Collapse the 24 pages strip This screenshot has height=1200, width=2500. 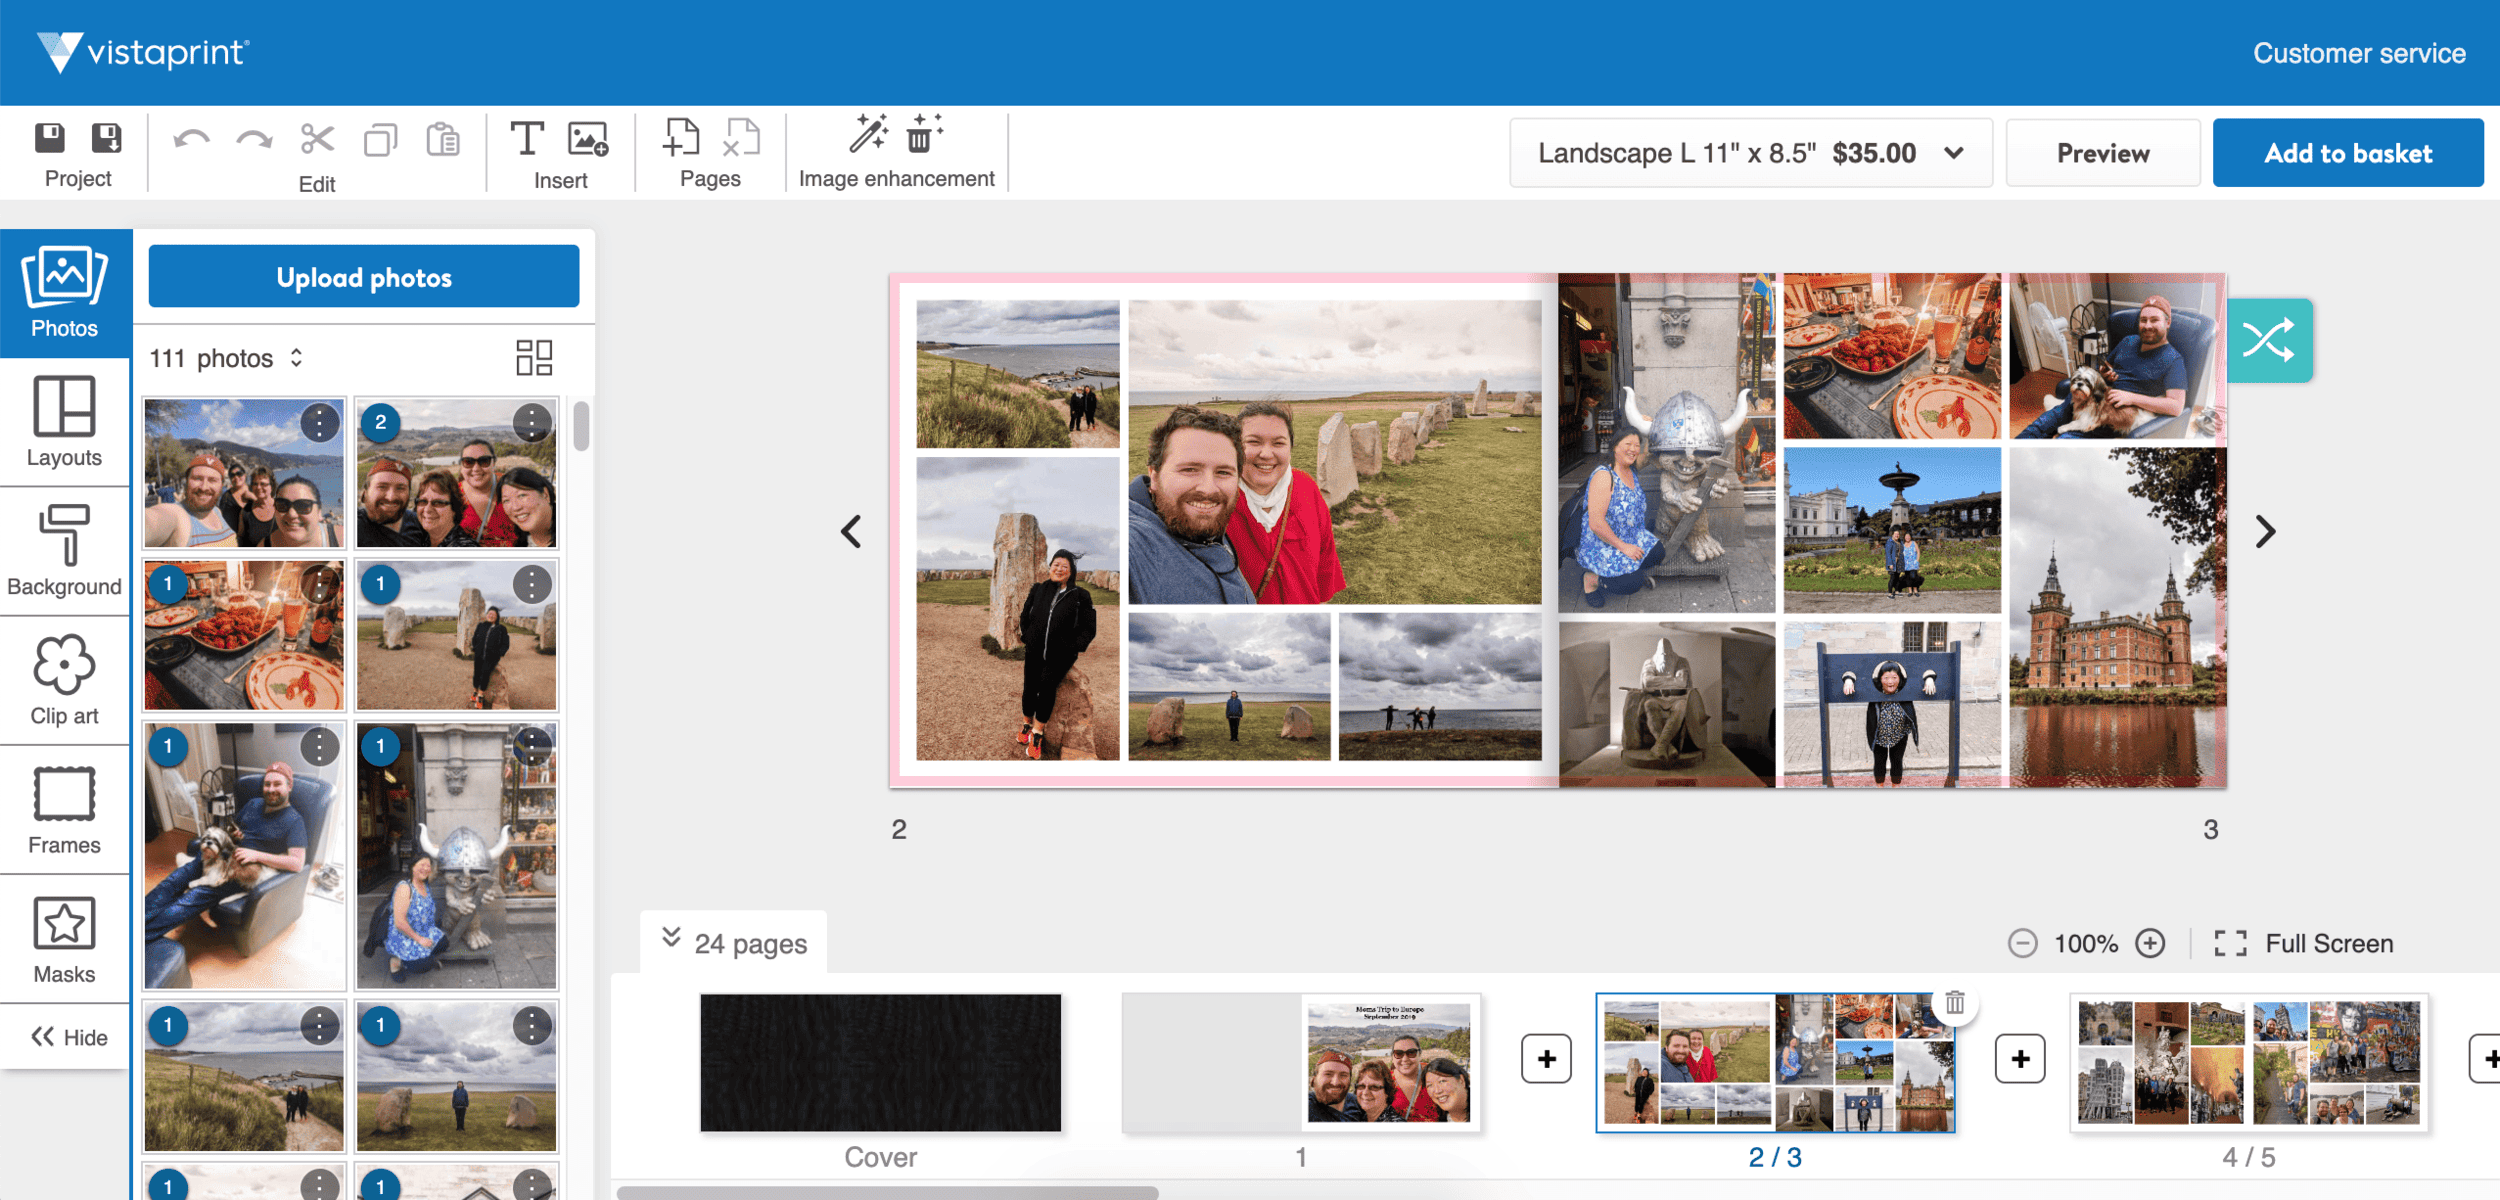click(x=734, y=942)
